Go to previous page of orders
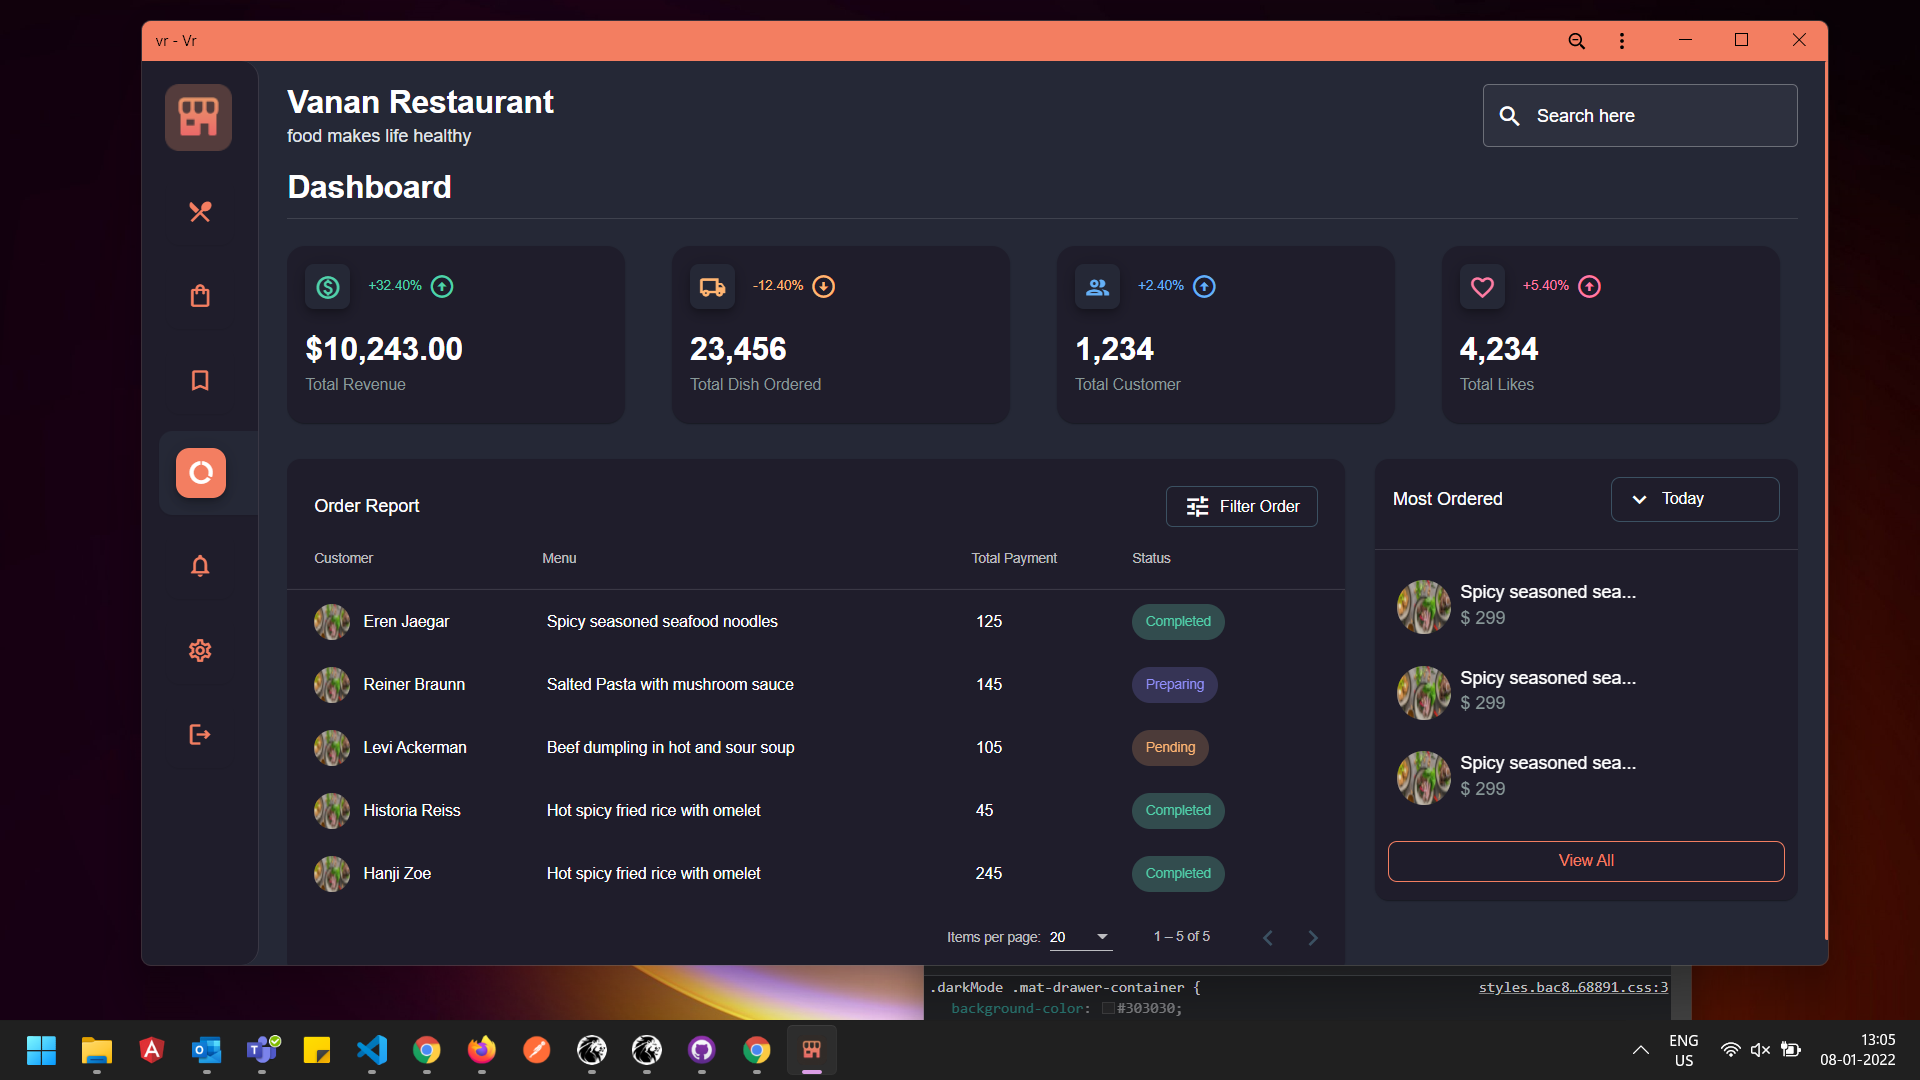1920x1080 pixels. click(1268, 938)
